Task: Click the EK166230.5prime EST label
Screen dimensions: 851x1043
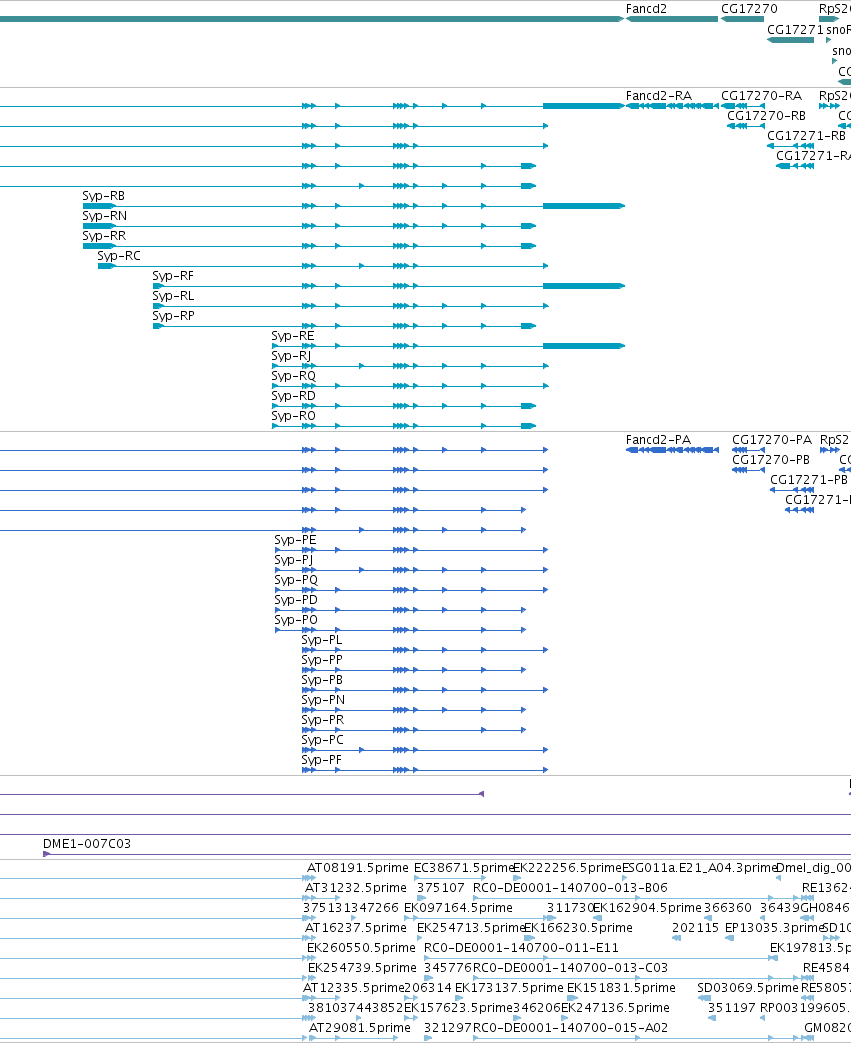Action: tap(578, 927)
